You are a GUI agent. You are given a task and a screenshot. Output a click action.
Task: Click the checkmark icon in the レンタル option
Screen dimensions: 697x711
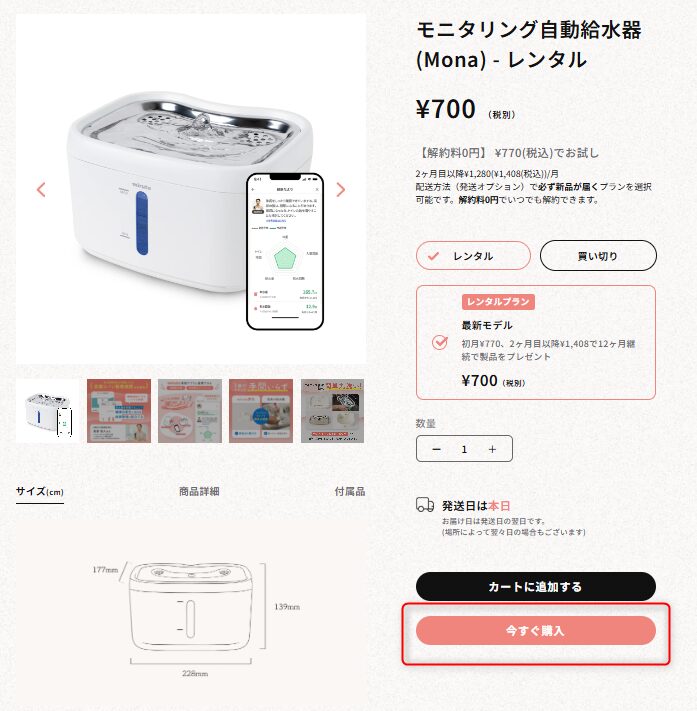[x=434, y=256]
